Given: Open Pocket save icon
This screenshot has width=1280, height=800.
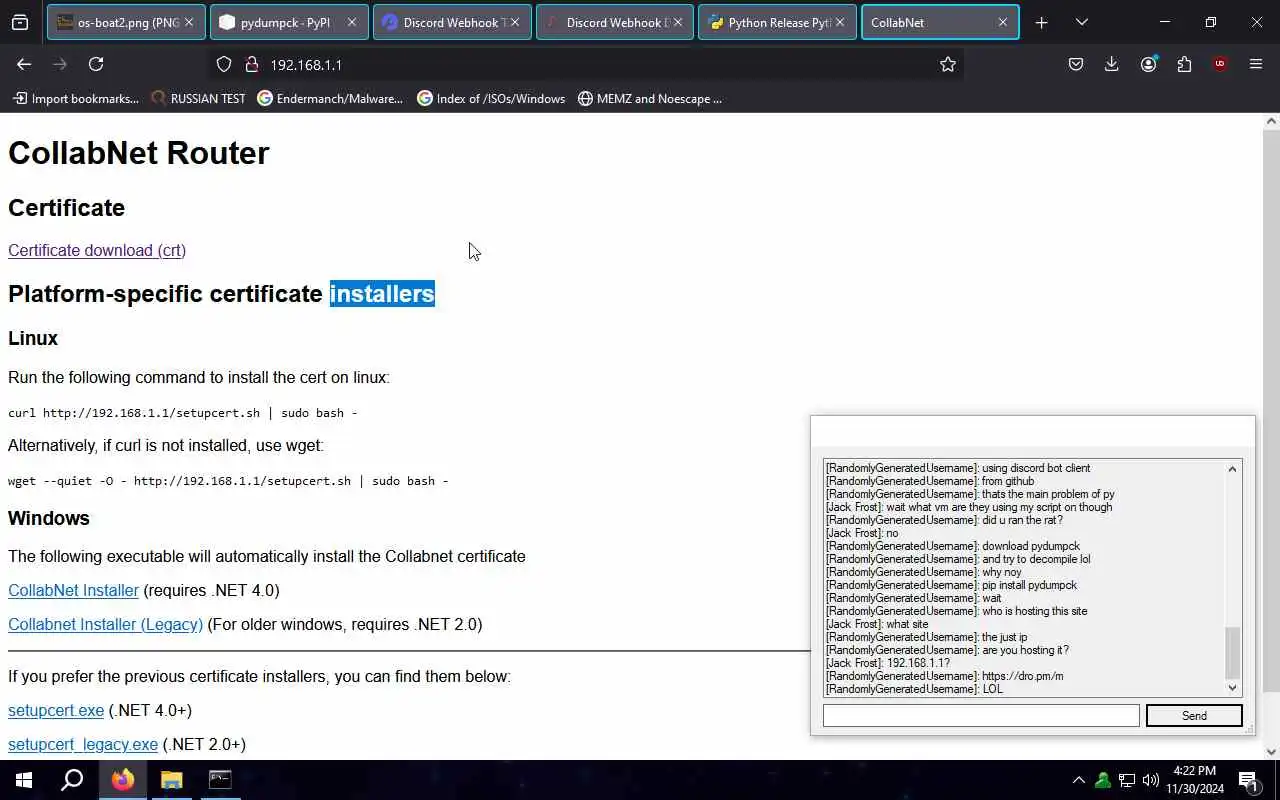Looking at the screenshot, I should (1076, 64).
